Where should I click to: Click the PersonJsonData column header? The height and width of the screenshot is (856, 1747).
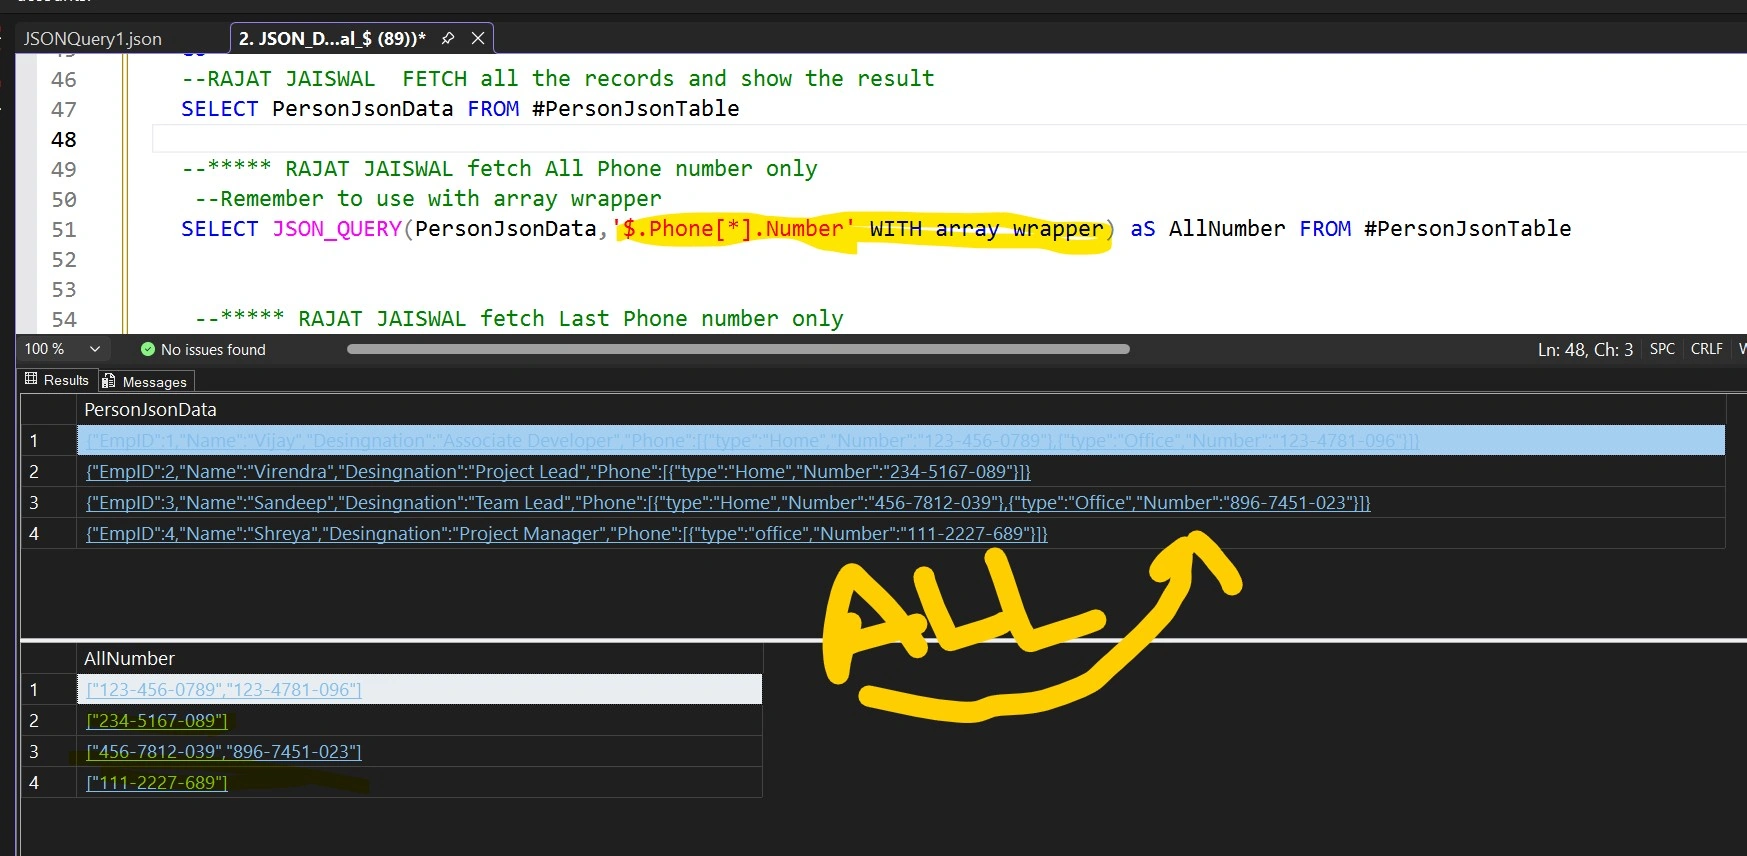(901, 410)
